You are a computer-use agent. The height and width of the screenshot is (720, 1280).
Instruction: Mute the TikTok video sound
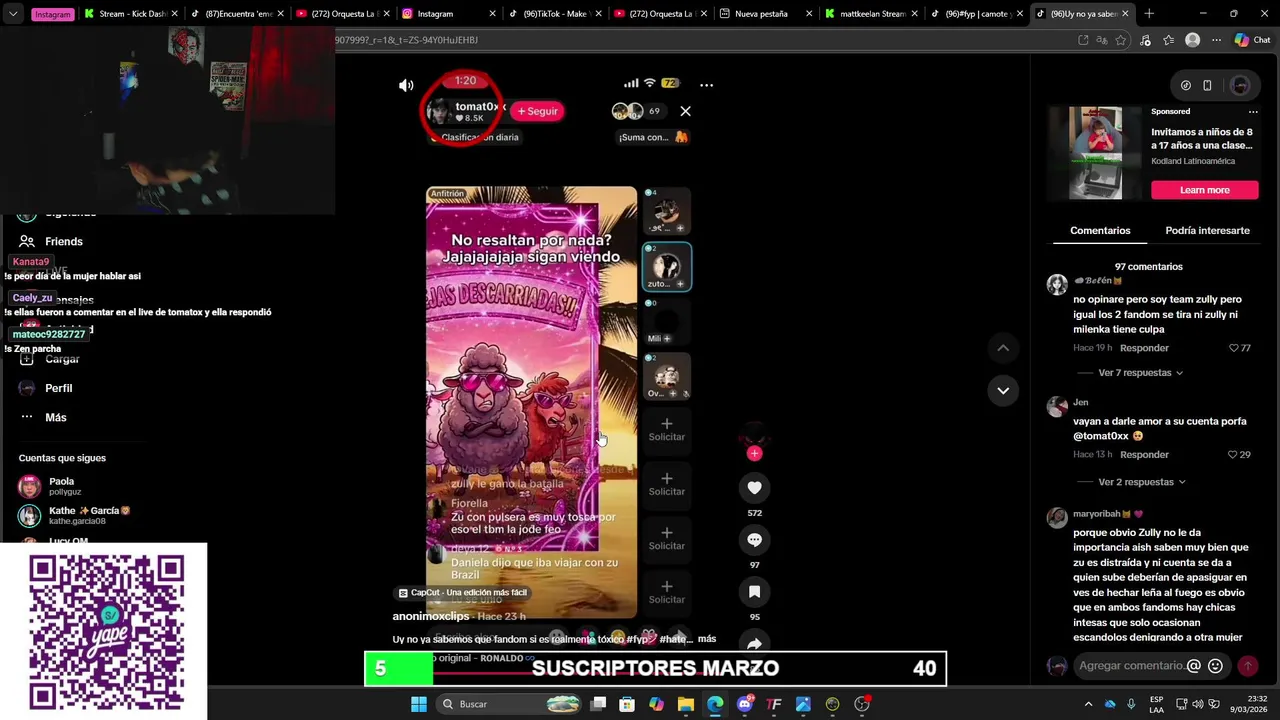click(406, 85)
